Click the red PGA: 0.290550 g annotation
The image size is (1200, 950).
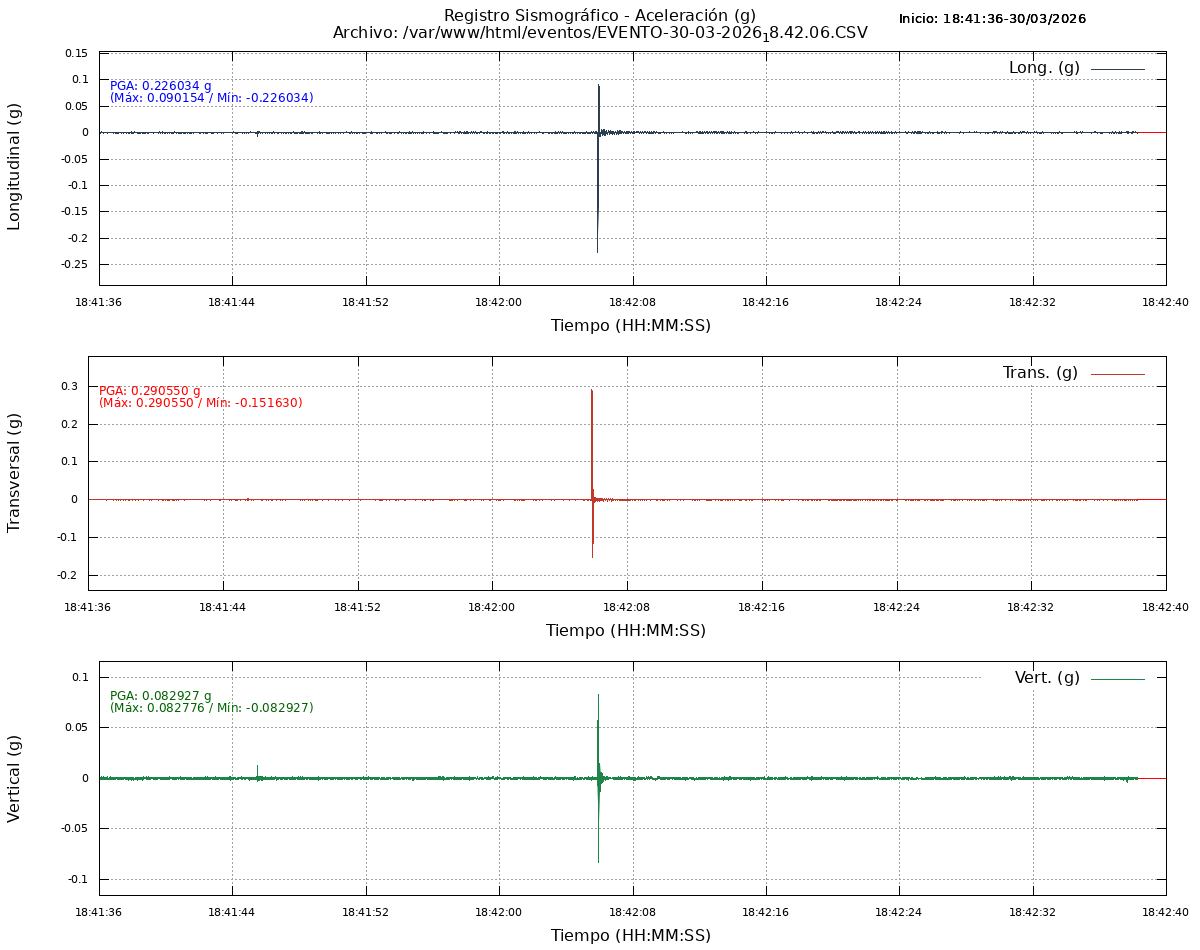150,391
